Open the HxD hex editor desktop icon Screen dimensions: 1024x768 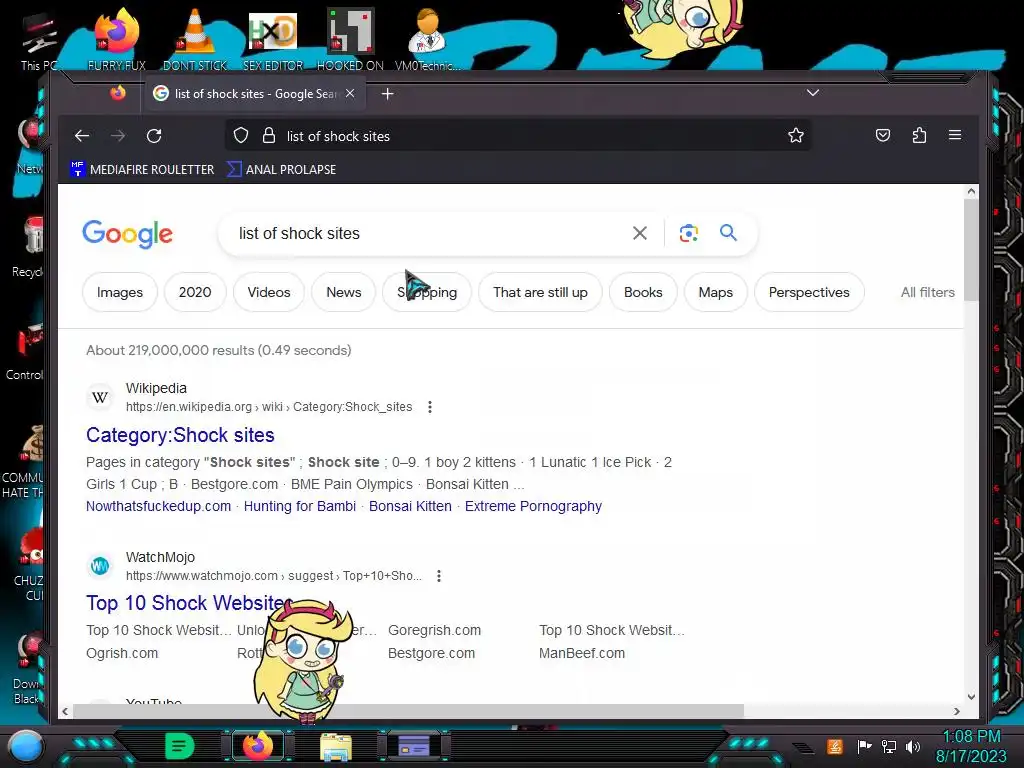[273, 39]
